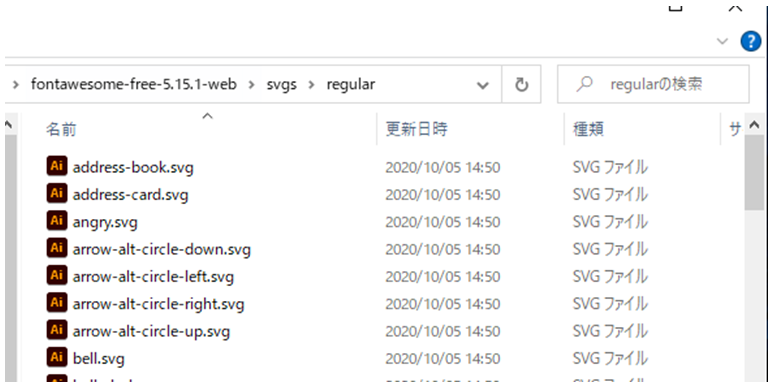Select the file name arrow-alt-circle-down.svg
The image size is (775, 382).
tap(162, 250)
